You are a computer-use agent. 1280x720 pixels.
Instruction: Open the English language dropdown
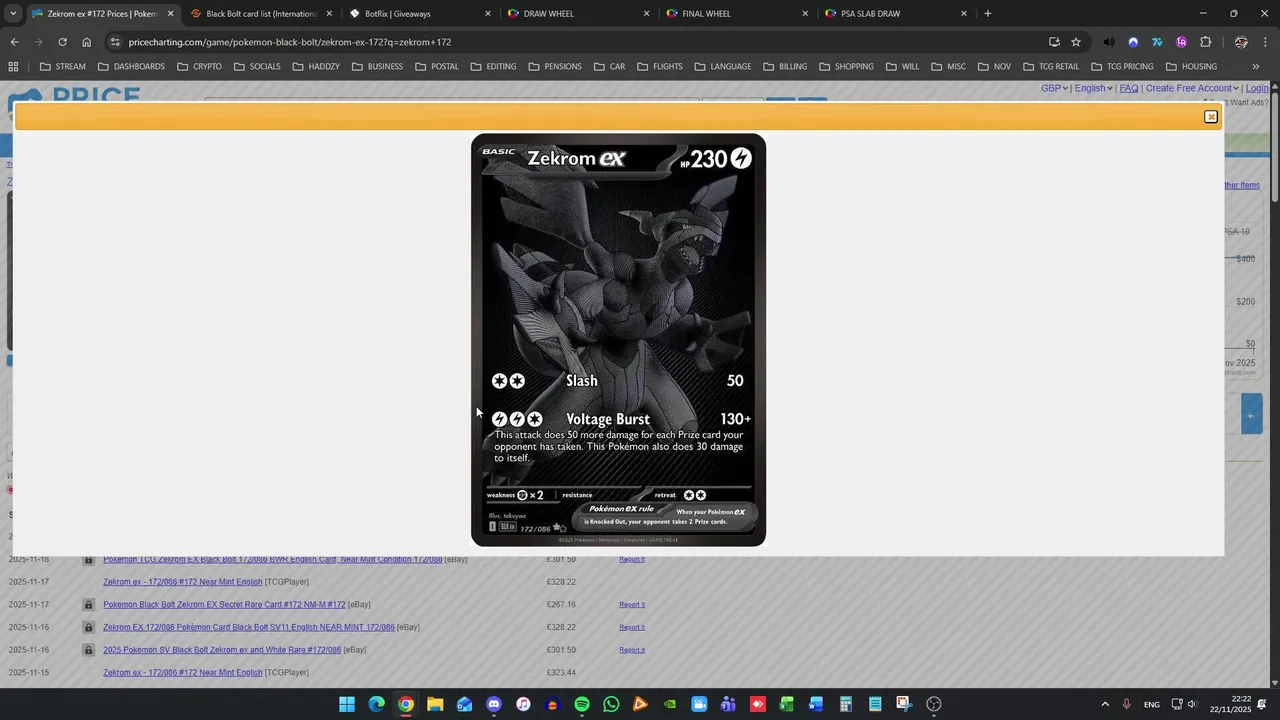coord(1093,88)
